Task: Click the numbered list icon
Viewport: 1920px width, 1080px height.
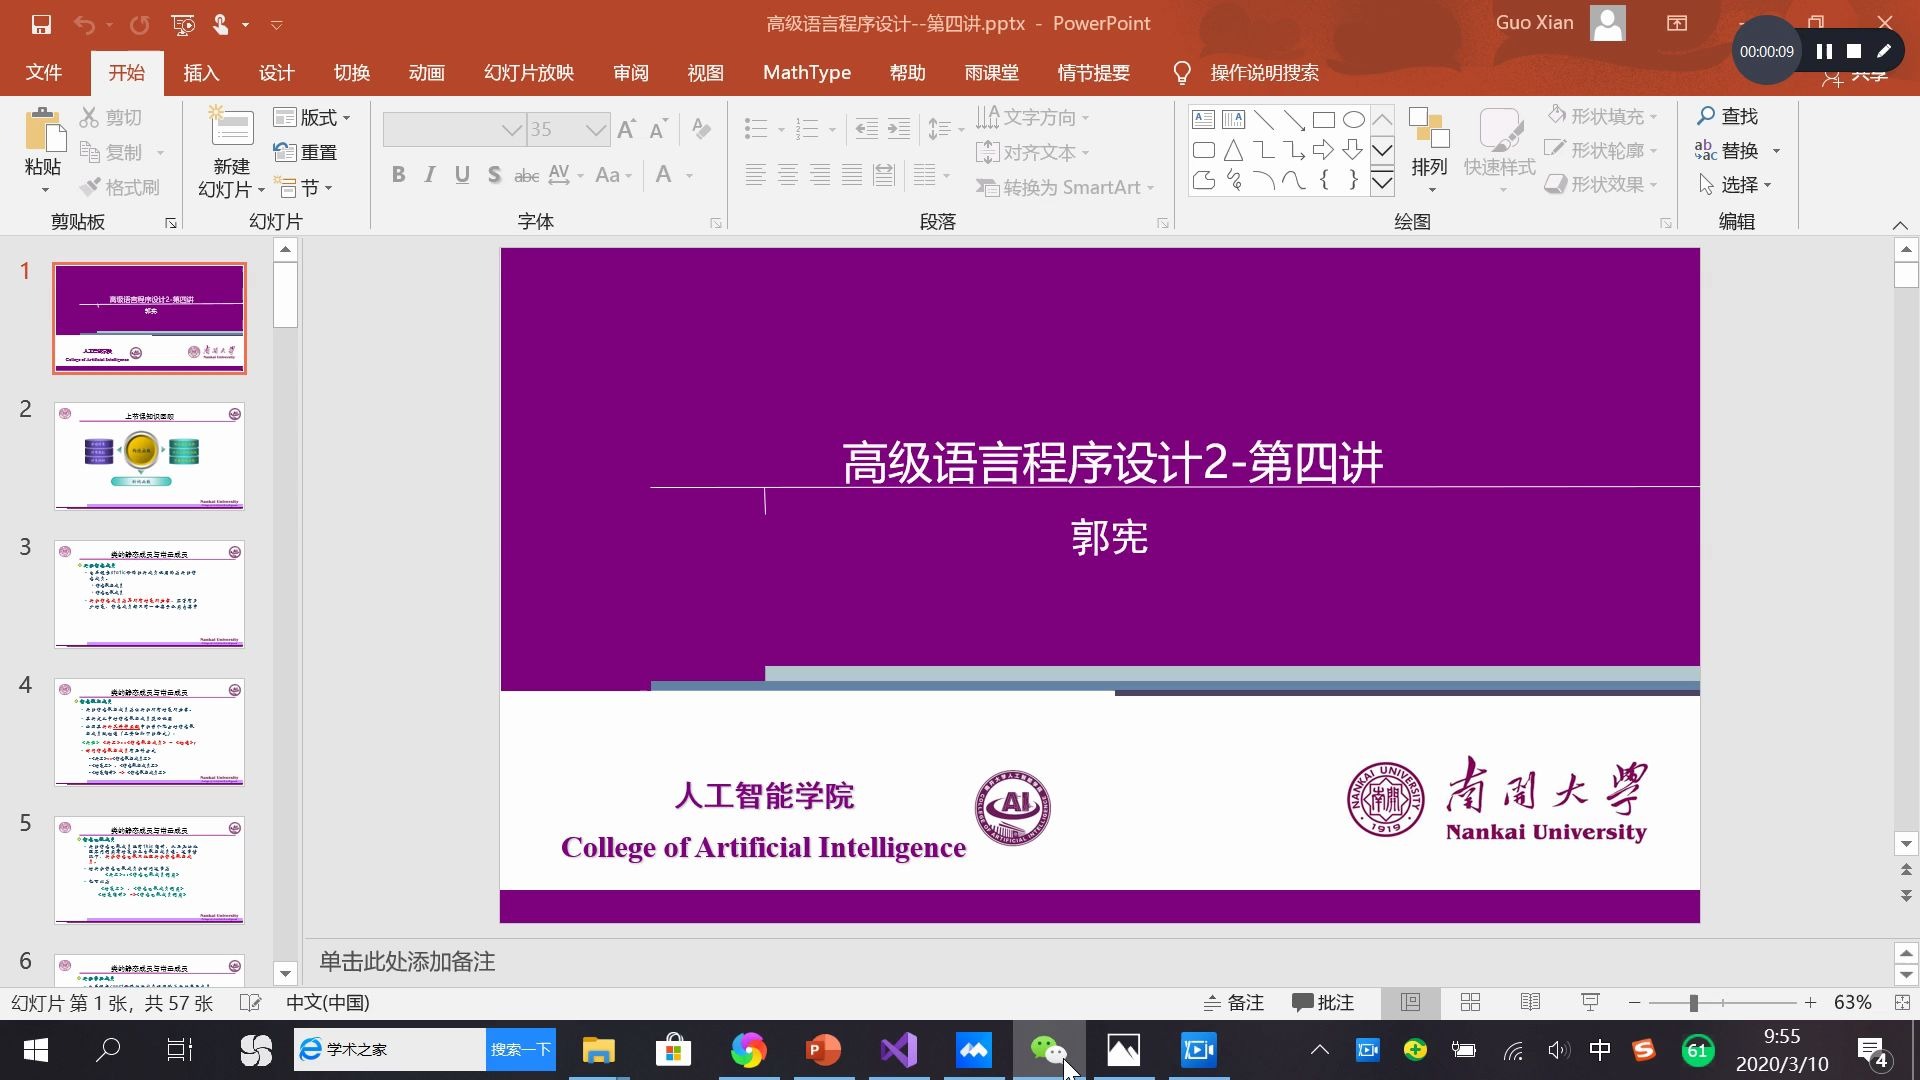Action: click(x=807, y=129)
